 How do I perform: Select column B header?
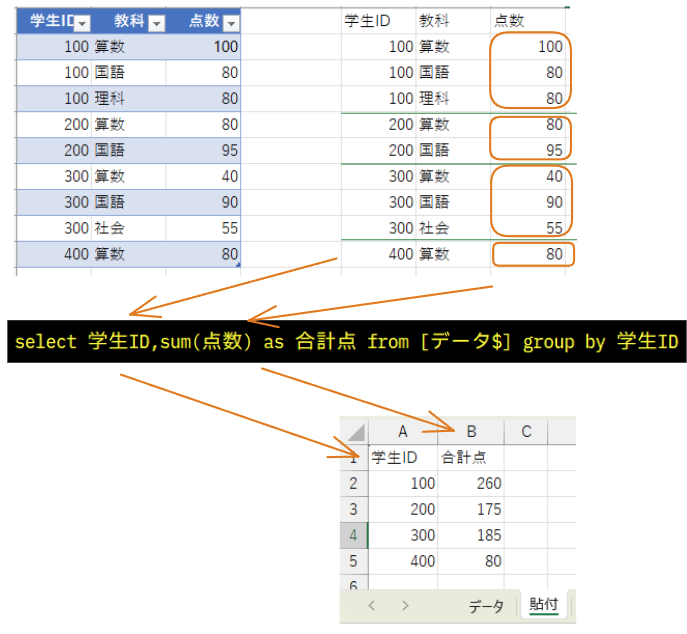[471, 432]
